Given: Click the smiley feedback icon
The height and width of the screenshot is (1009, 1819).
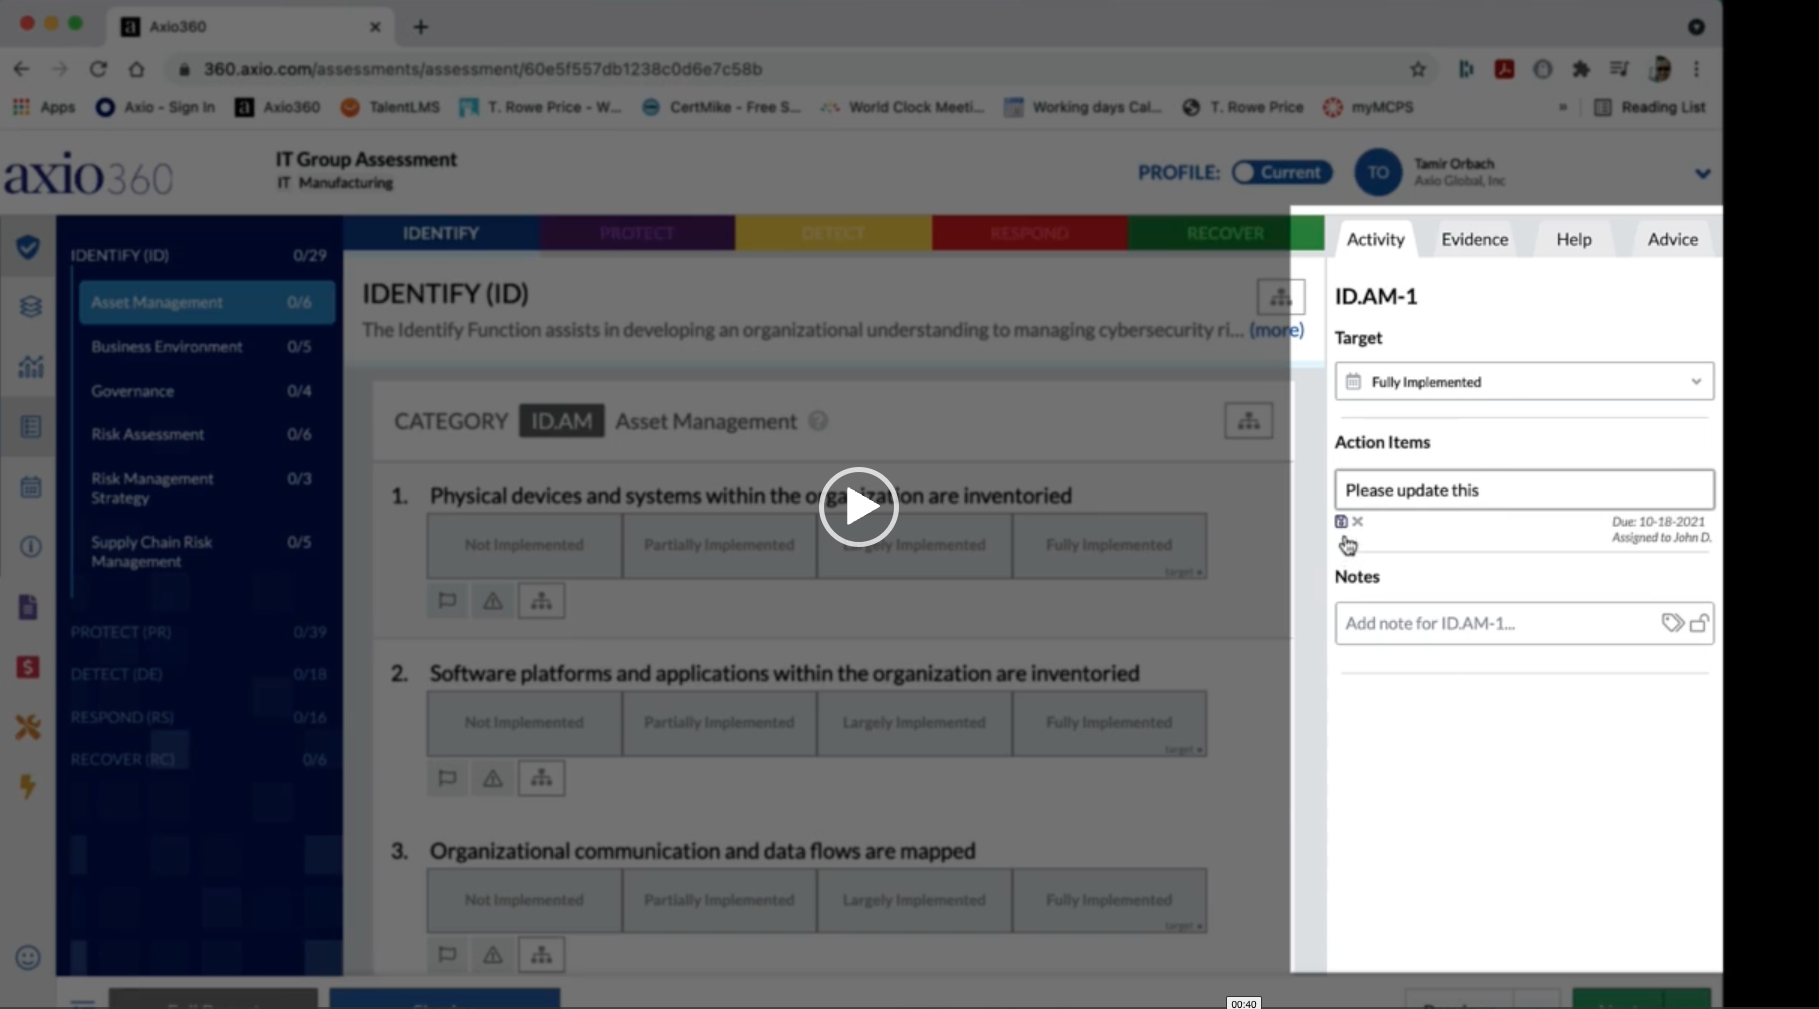Looking at the screenshot, I should (28, 957).
